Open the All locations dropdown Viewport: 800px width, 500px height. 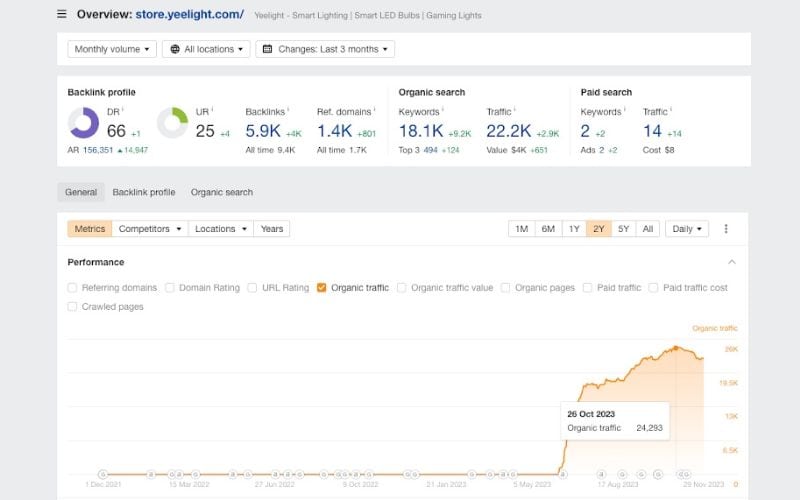pos(206,49)
